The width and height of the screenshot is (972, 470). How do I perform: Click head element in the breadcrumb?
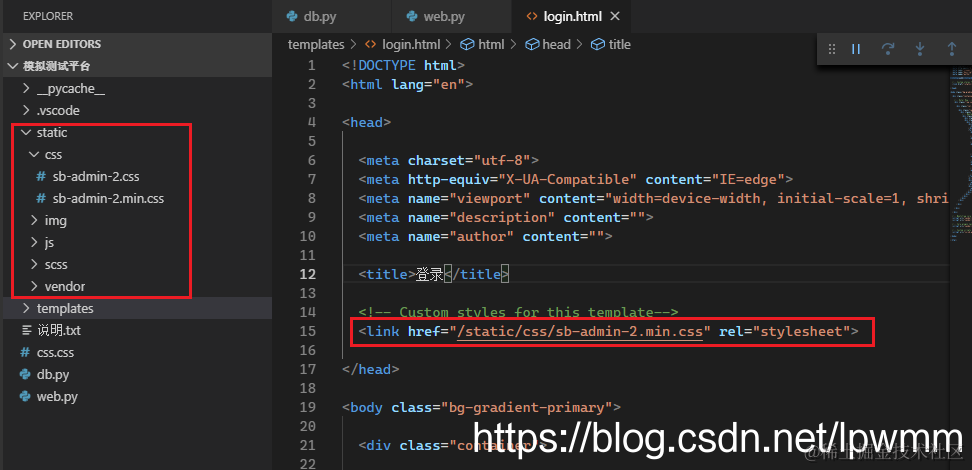pyautogui.click(x=556, y=45)
